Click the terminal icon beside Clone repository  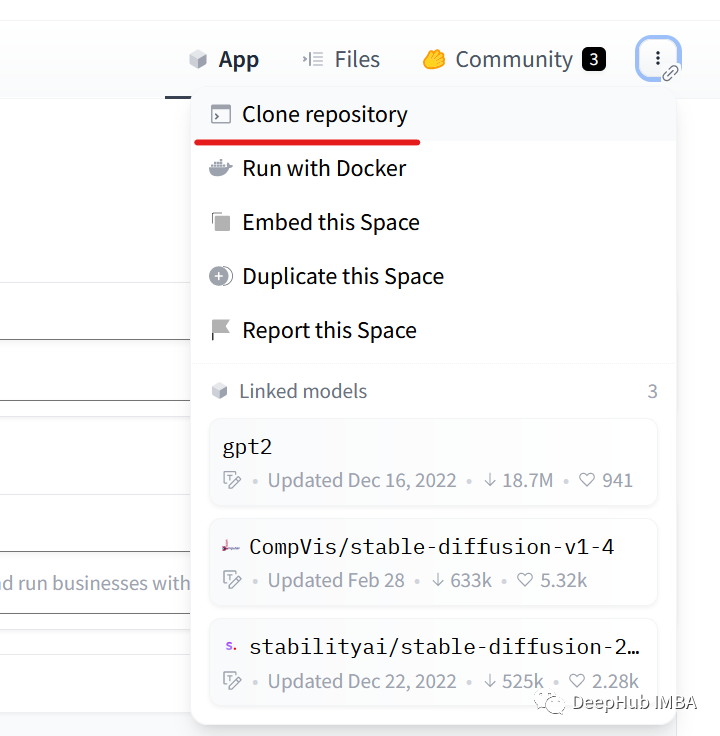(x=221, y=114)
